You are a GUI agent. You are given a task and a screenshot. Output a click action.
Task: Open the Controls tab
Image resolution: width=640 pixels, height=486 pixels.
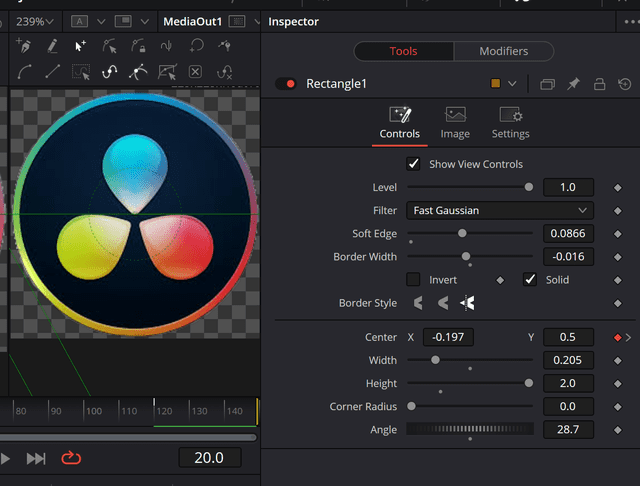pyautogui.click(x=400, y=123)
